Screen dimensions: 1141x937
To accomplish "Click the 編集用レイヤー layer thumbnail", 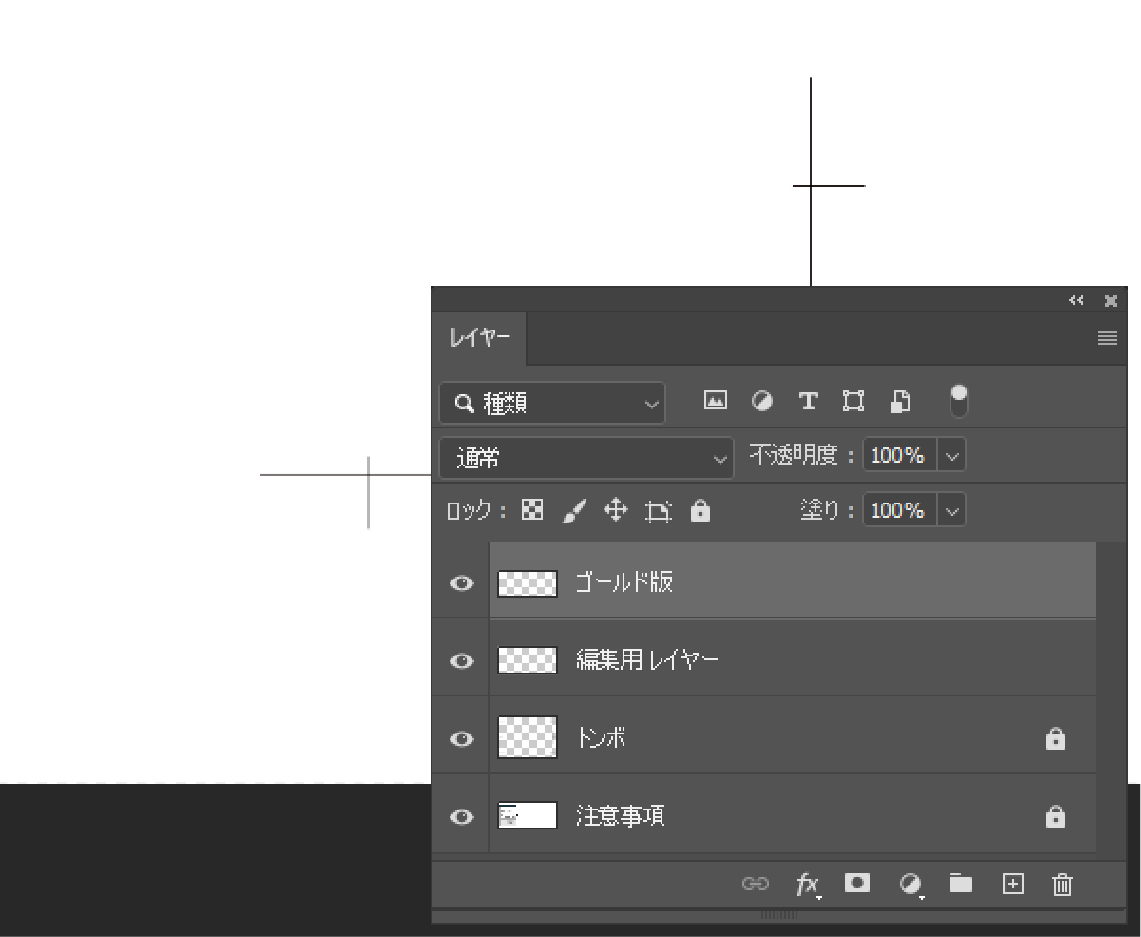I will [528, 661].
